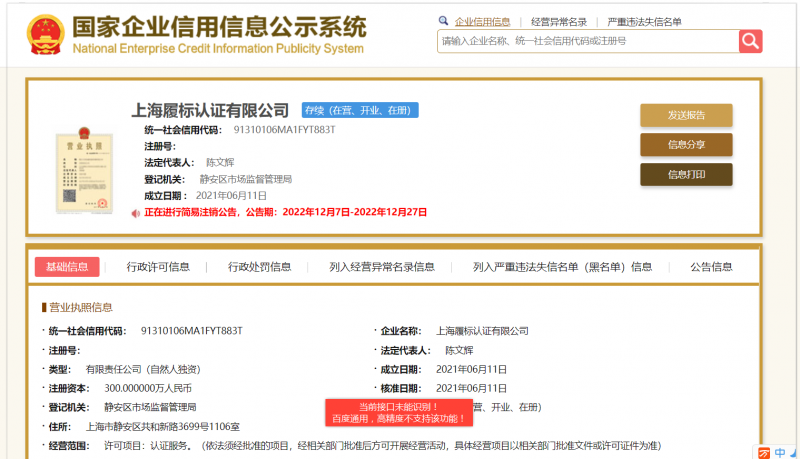This screenshot has height=459, width=800.
Task: Click the header credit code 91310106MA1FYT883T
Action: click(x=284, y=130)
